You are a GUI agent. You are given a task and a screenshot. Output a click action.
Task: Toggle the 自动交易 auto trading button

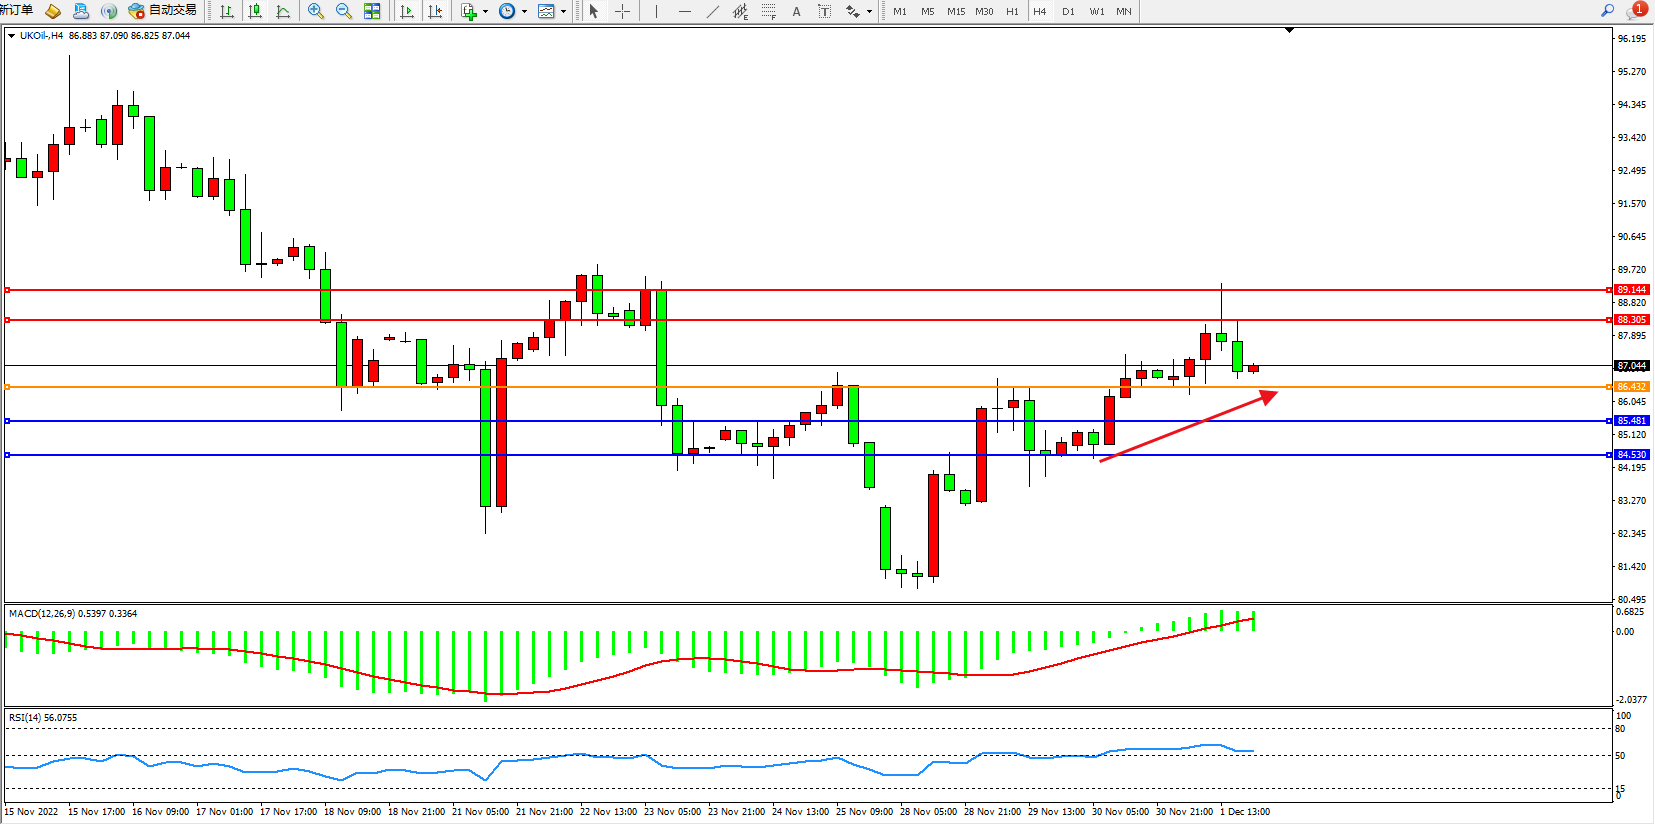click(162, 10)
